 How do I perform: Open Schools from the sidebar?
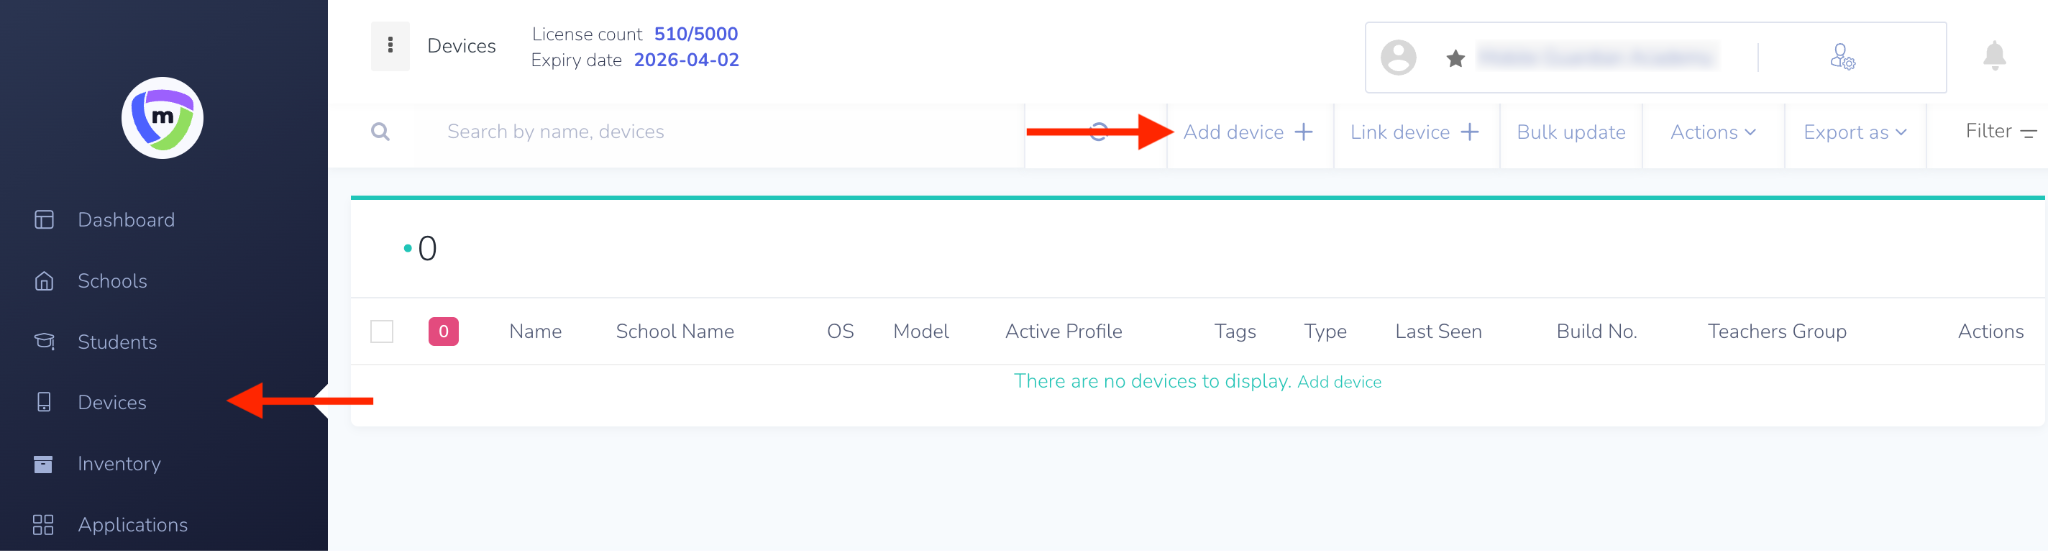(112, 281)
